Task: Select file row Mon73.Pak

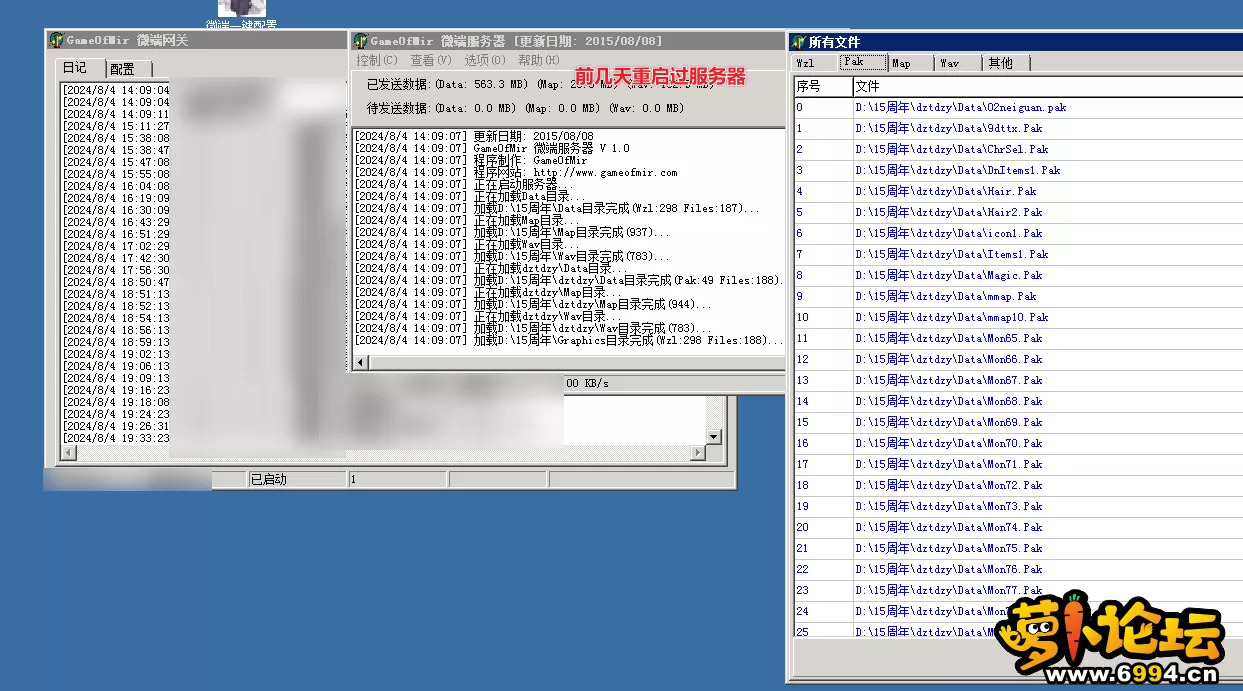Action: pyautogui.click(x=1018, y=506)
